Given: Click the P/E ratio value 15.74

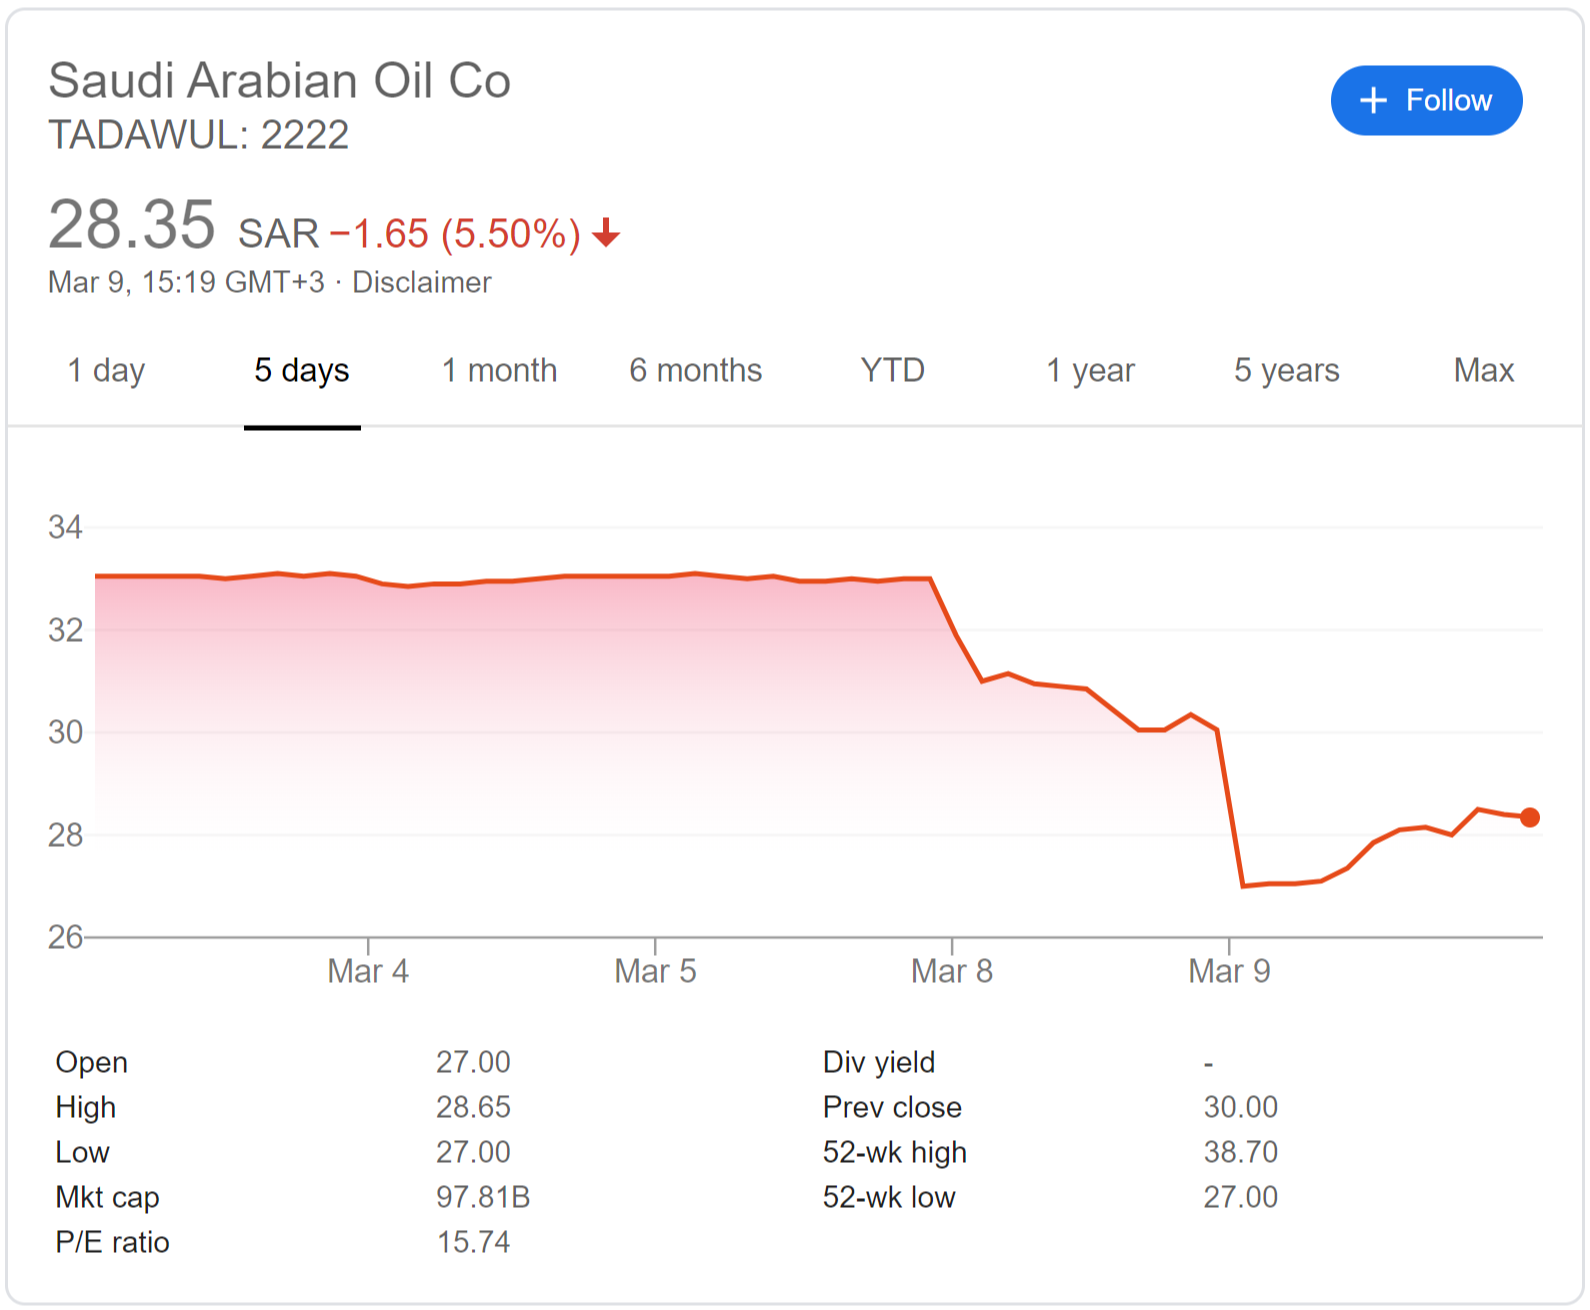Looking at the screenshot, I should (x=474, y=1242).
